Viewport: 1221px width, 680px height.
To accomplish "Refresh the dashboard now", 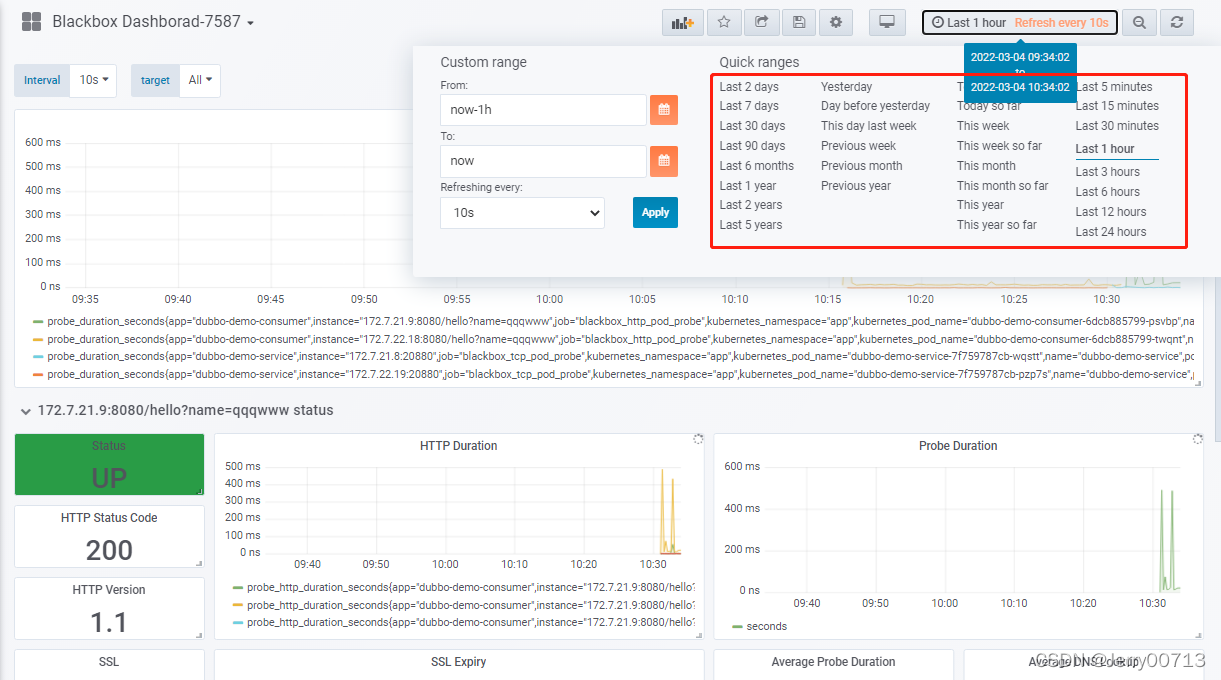I will (x=1177, y=22).
